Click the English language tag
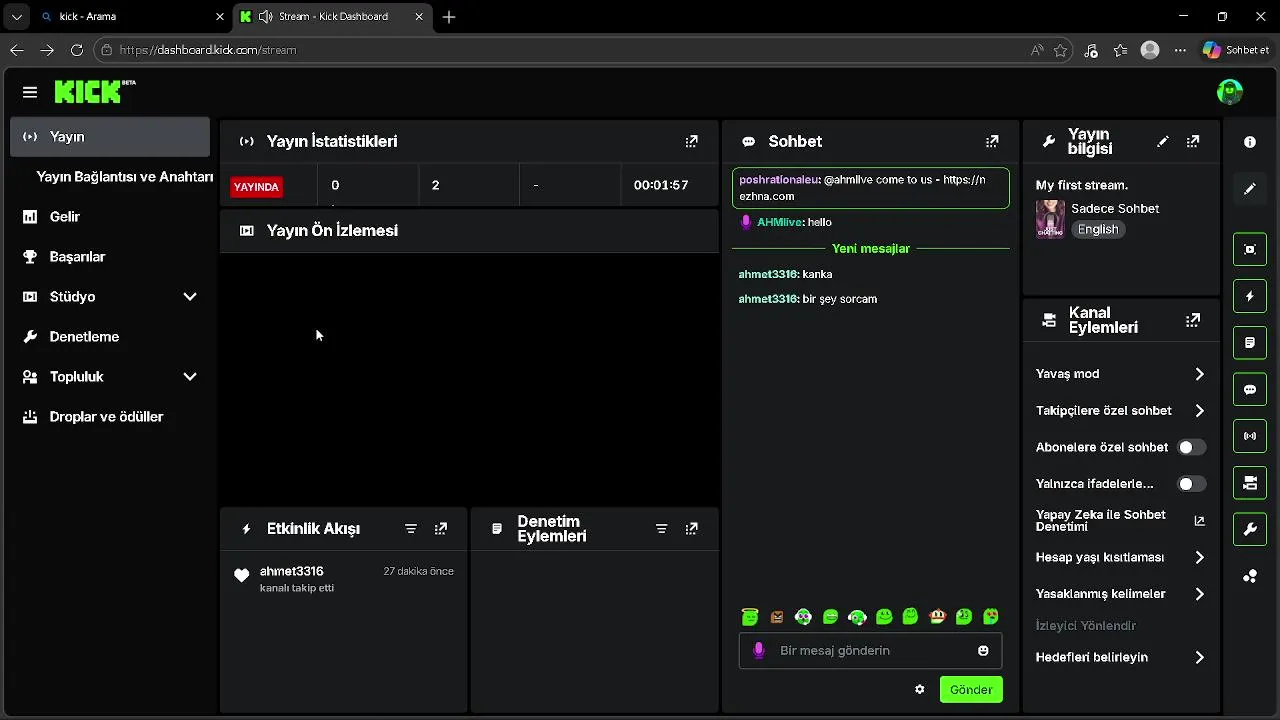Viewport: 1280px width, 720px height. click(x=1098, y=229)
